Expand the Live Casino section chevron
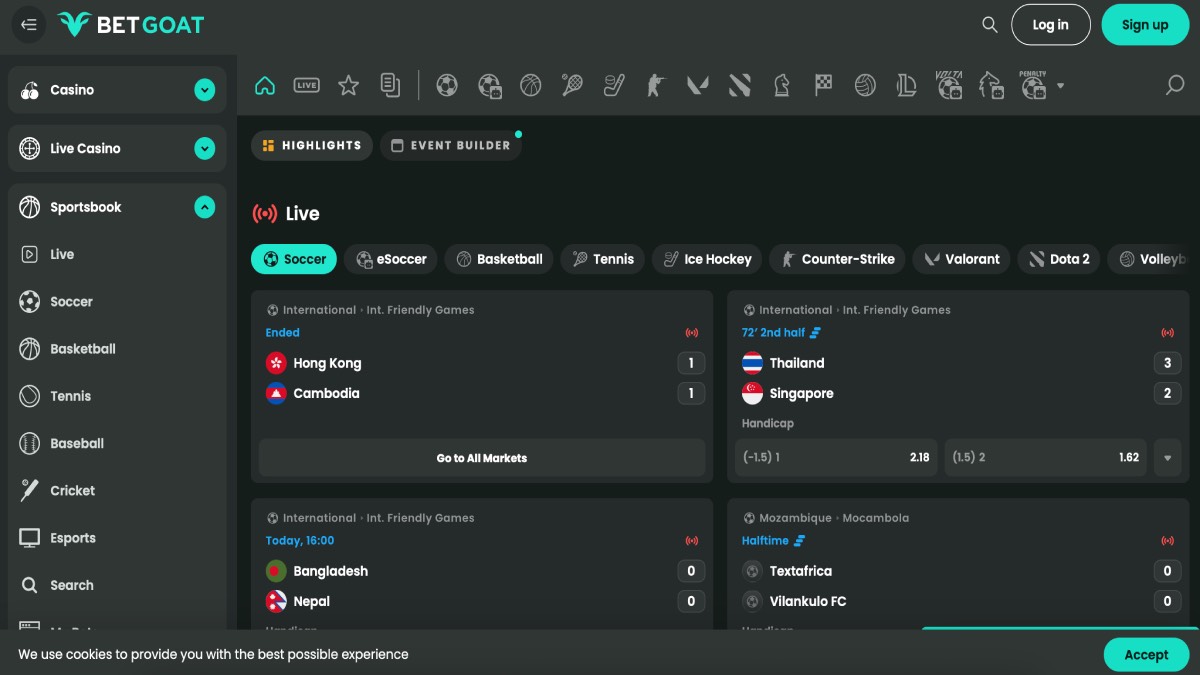The height and width of the screenshot is (675, 1200). click(205, 149)
